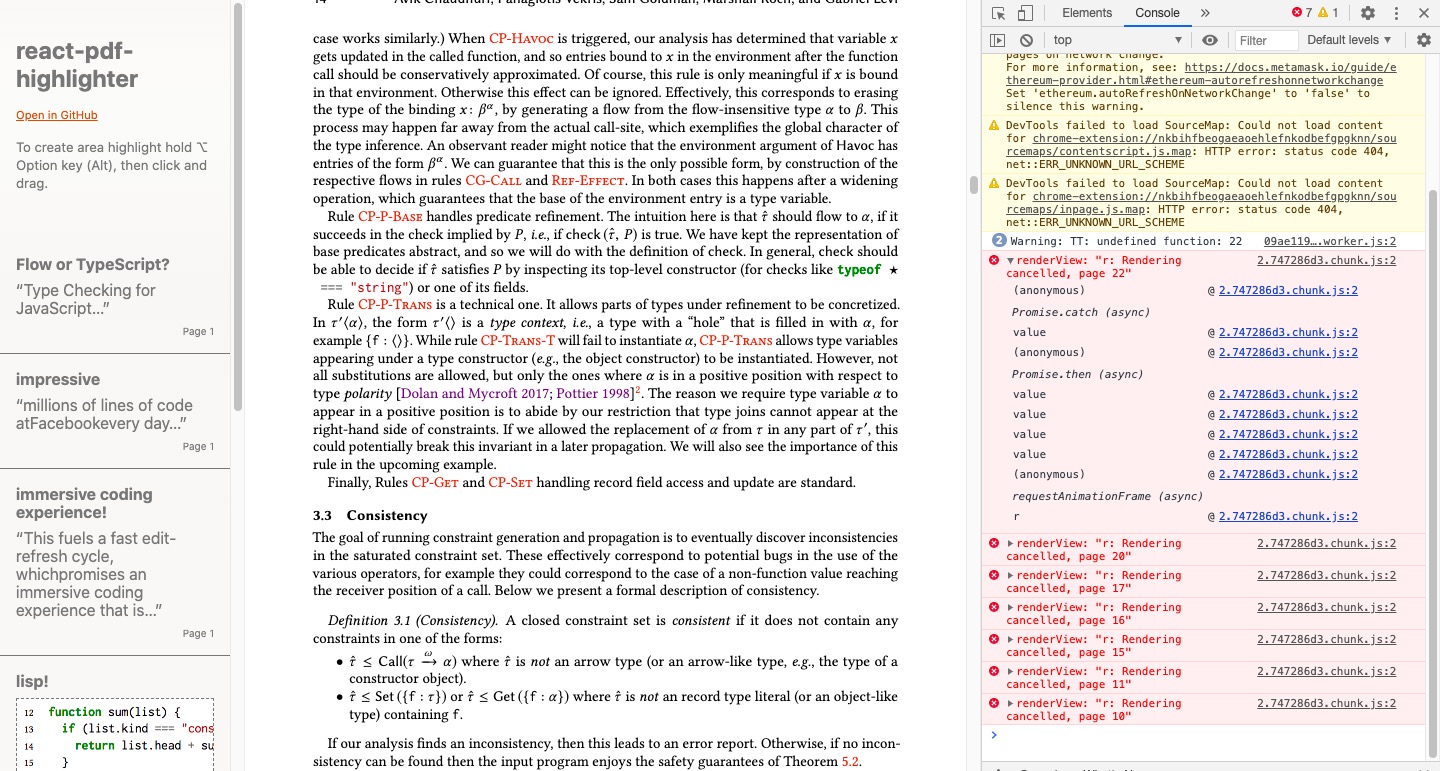Image resolution: width=1440 pixels, height=771 pixels.
Task: Open DevTools settings gear
Action: pyautogui.click(x=1368, y=13)
